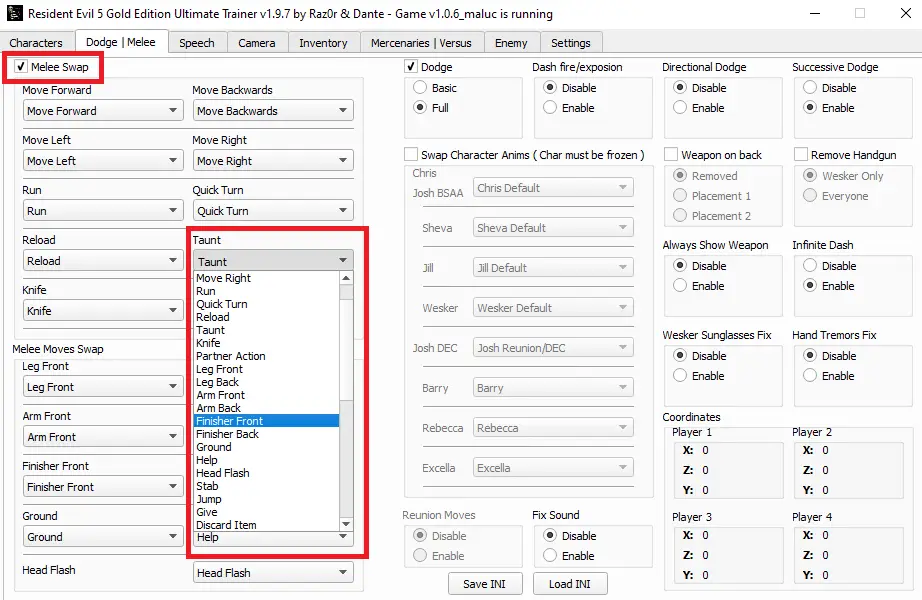
Task: Open the Finisher Front melee dropdown
Action: coord(103,487)
